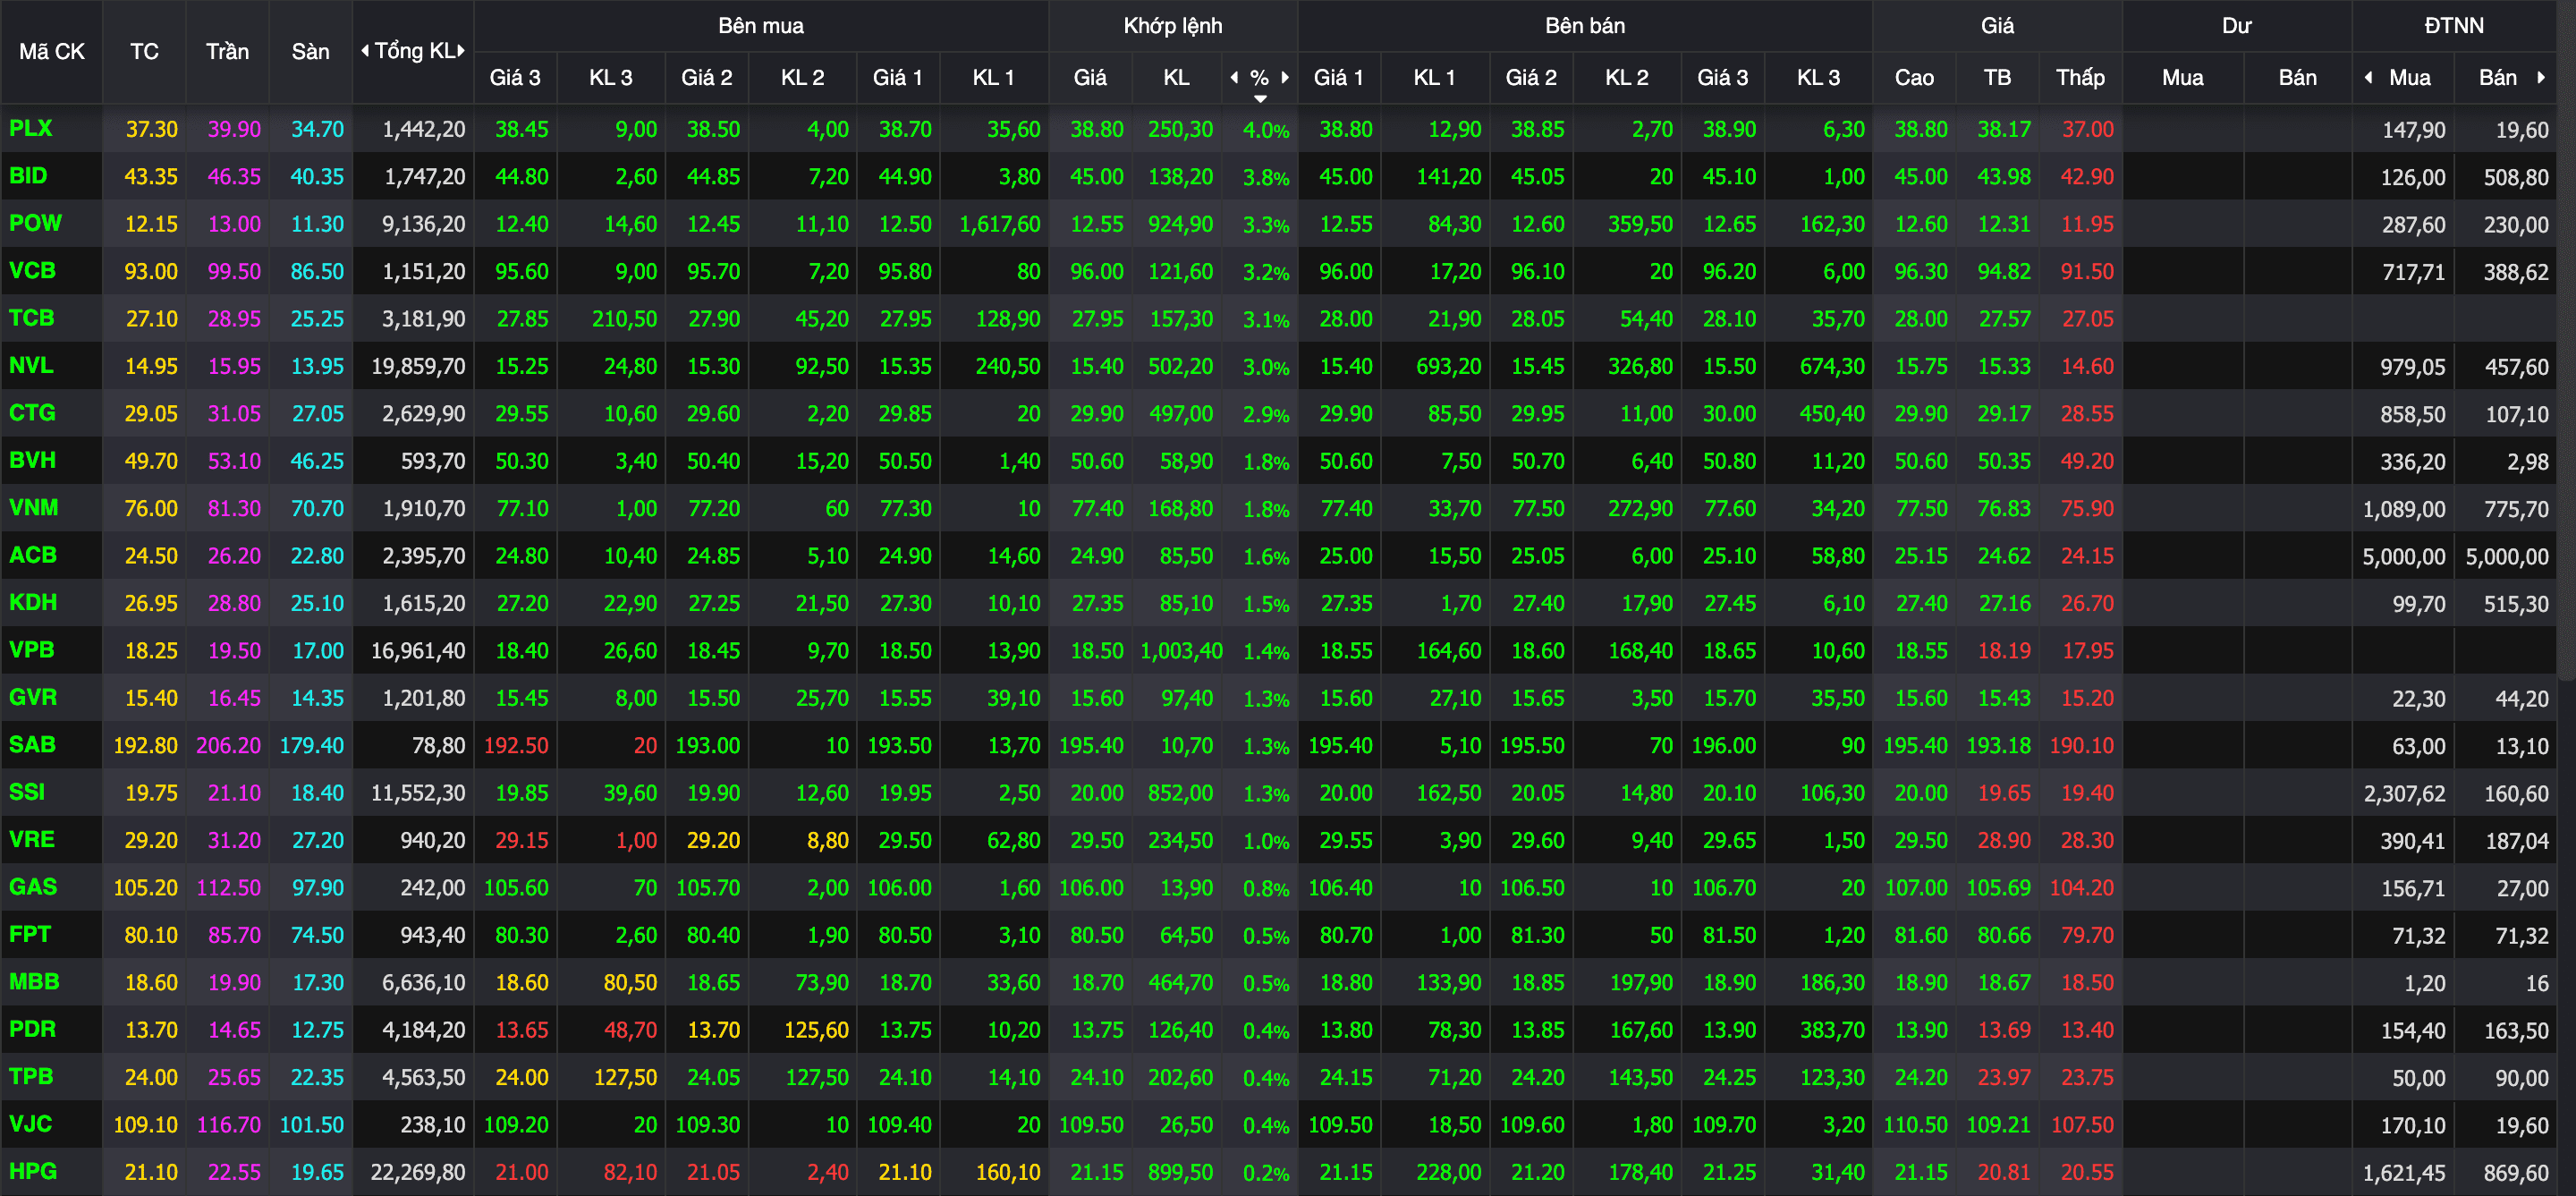
Task: Sort by the Trần column header
Action: 227,51
